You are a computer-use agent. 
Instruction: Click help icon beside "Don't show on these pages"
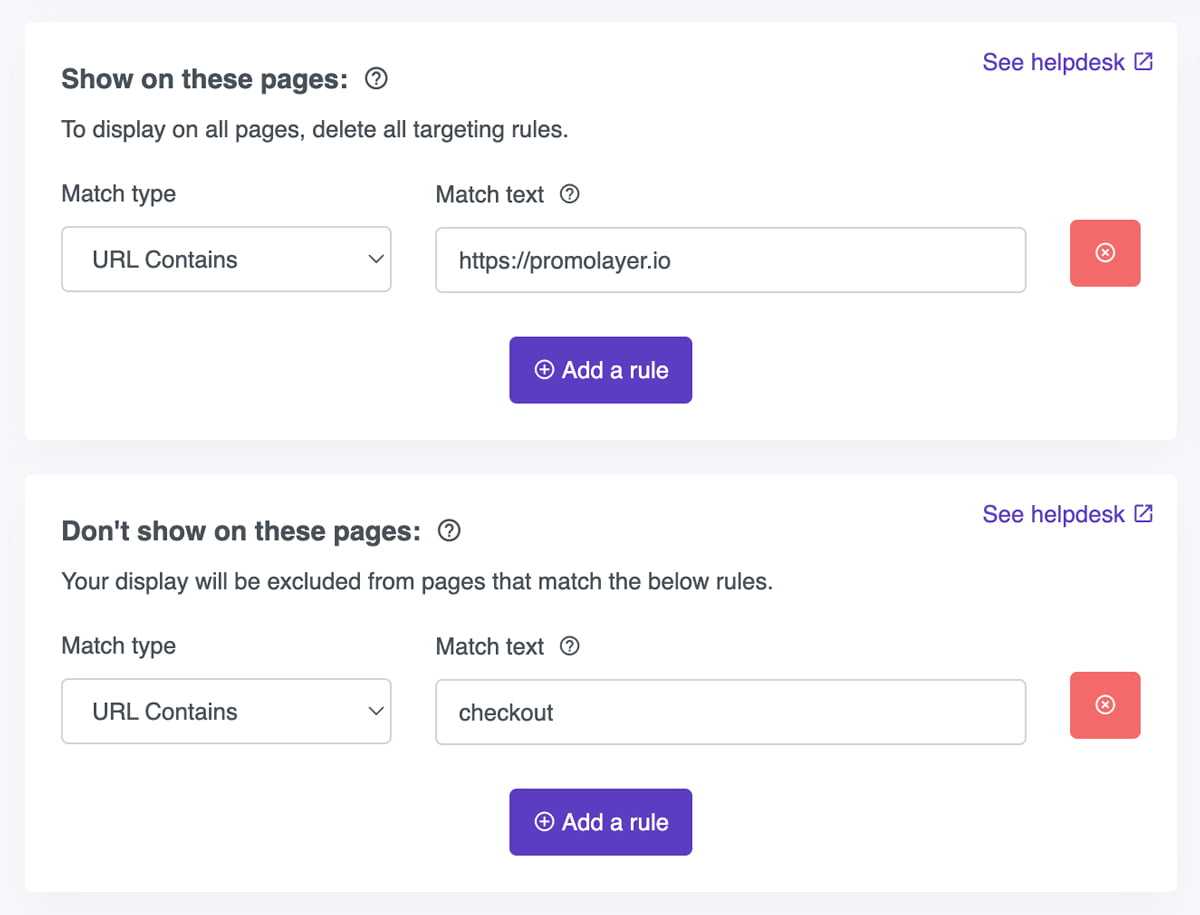point(450,531)
